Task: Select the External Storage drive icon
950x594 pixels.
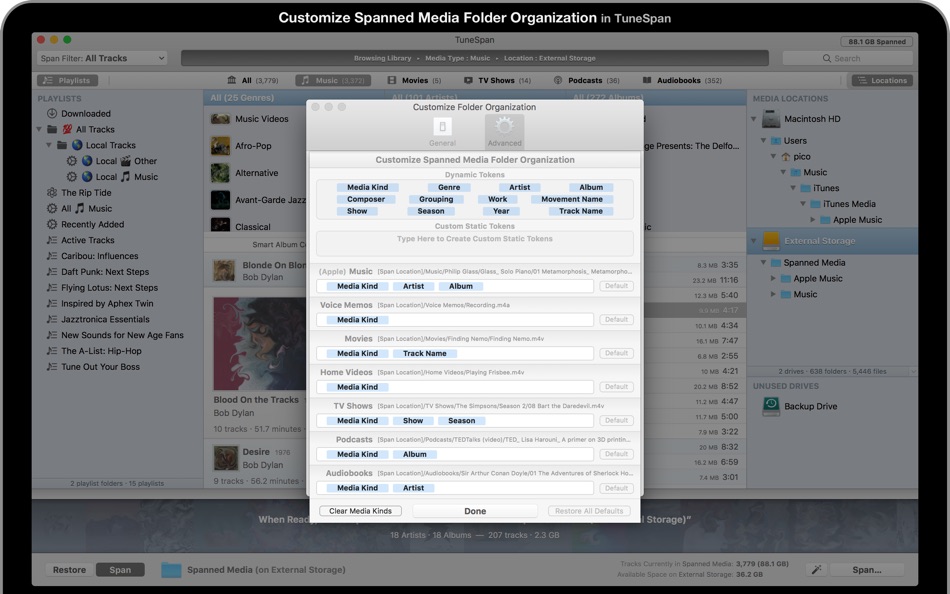Action: pyautogui.click(x=771, y=241)
